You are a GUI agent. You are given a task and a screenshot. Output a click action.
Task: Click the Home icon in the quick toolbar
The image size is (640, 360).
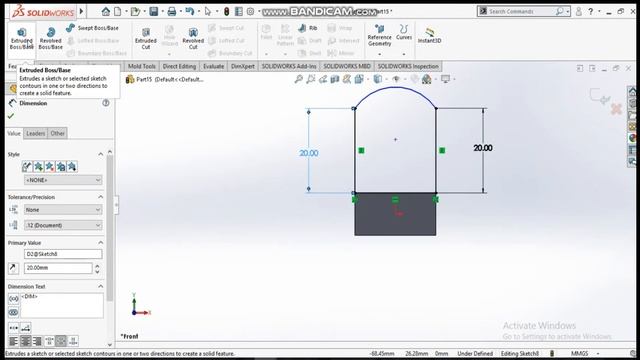click(106, 11)
